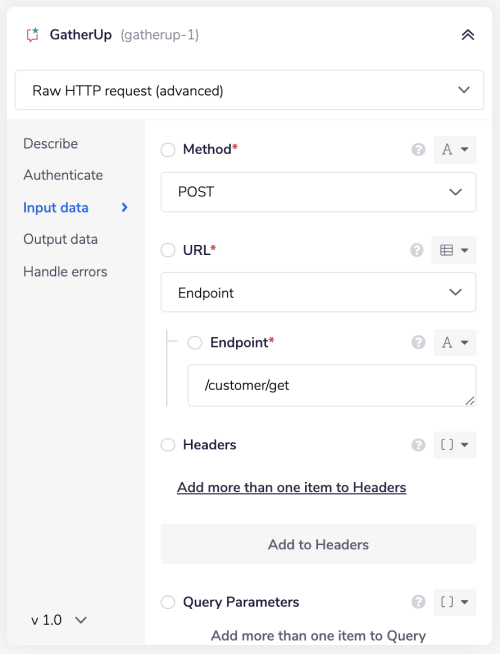The height and width of the screenshot is (654, 500).
Task: Change Headers array type selector
Action: click(455, 445)
